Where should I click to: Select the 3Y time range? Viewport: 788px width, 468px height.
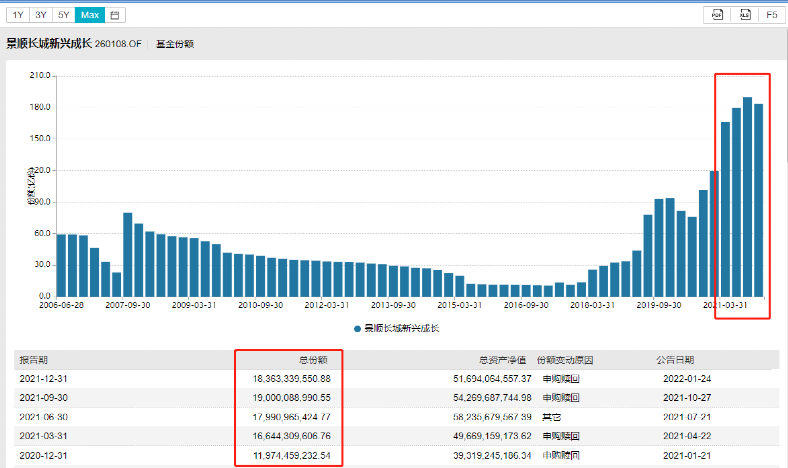41,15
